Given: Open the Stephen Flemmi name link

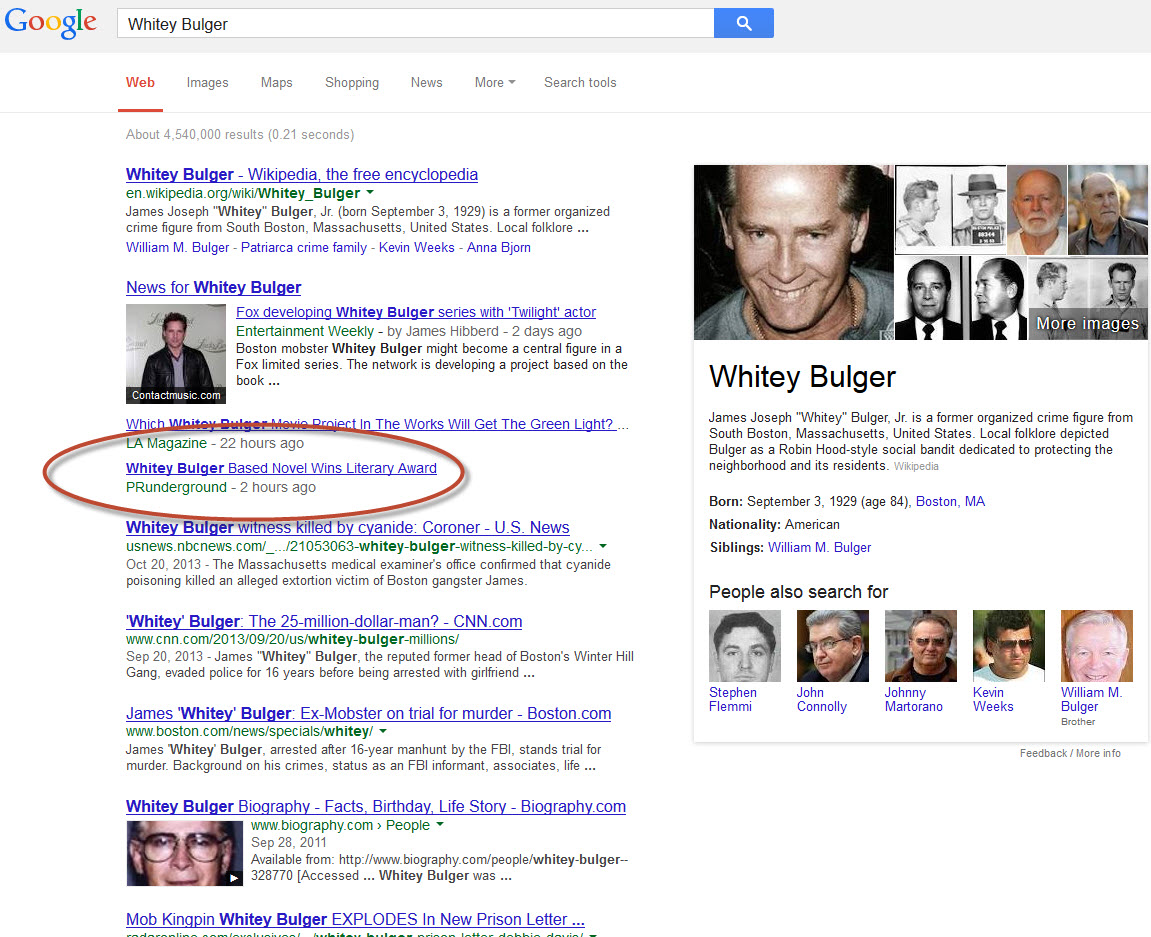Looking at the screenshot, I should coord(733,700).
